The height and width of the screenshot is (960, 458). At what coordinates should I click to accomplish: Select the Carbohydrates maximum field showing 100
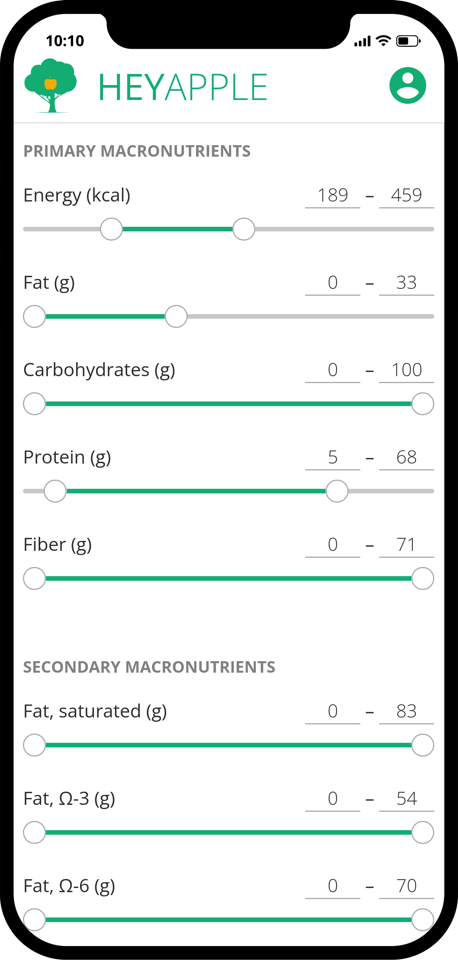coord(407,370)
